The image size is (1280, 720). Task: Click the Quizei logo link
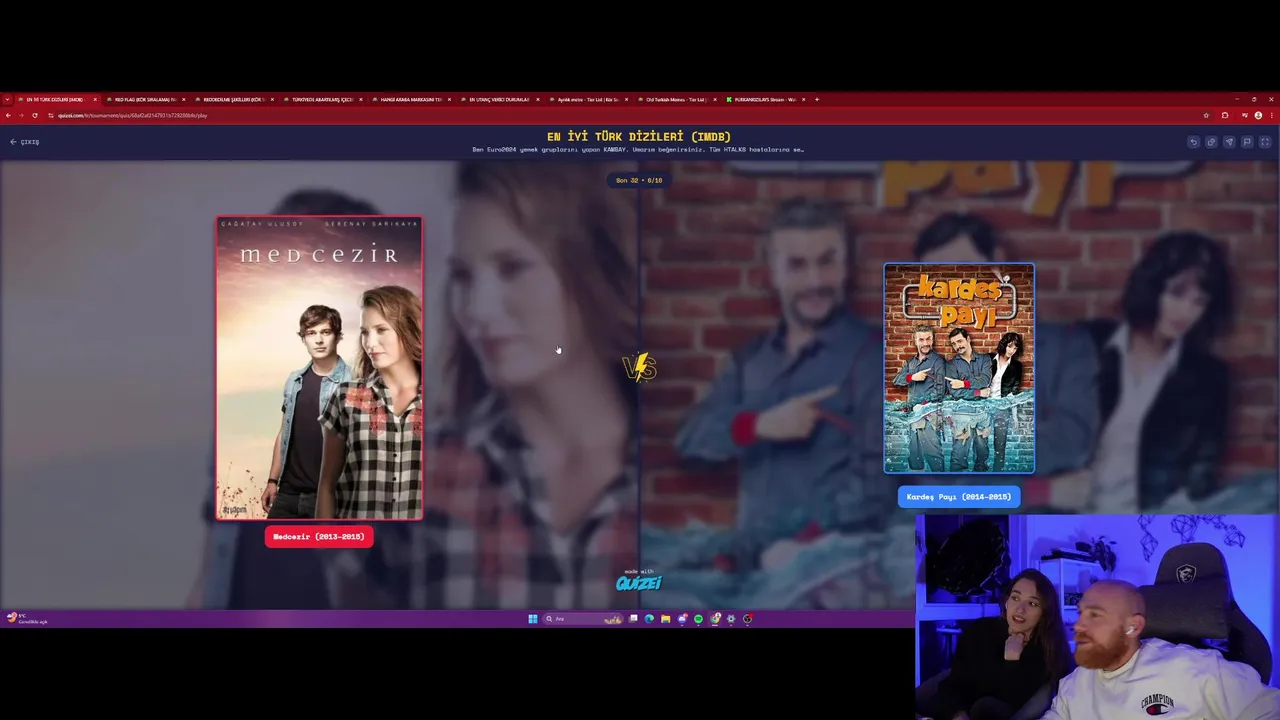click(x=639, y=582)
